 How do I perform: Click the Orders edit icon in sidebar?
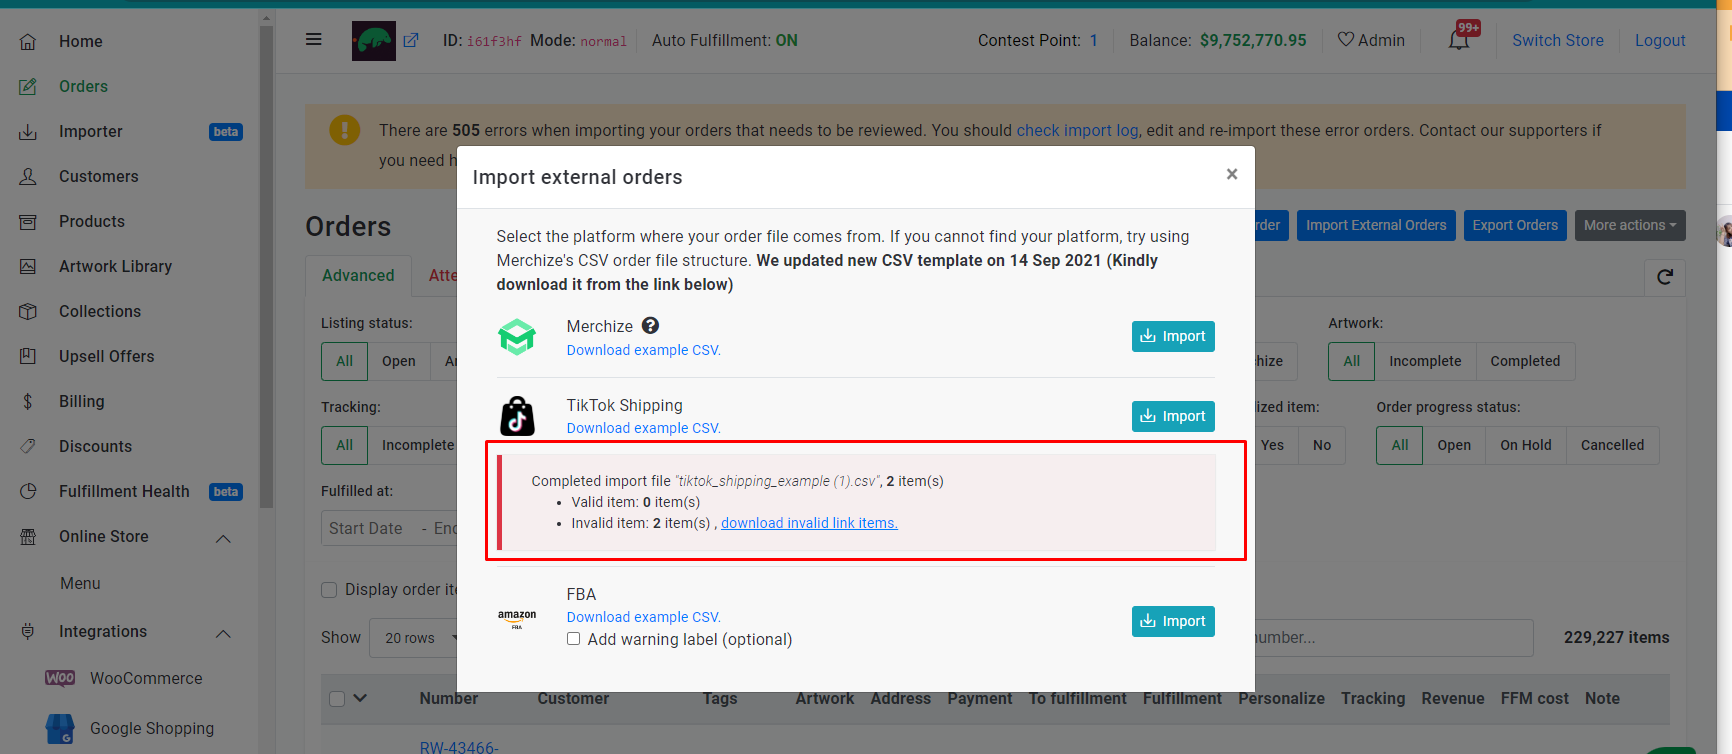pyautogui.click(x=28, y=86)
